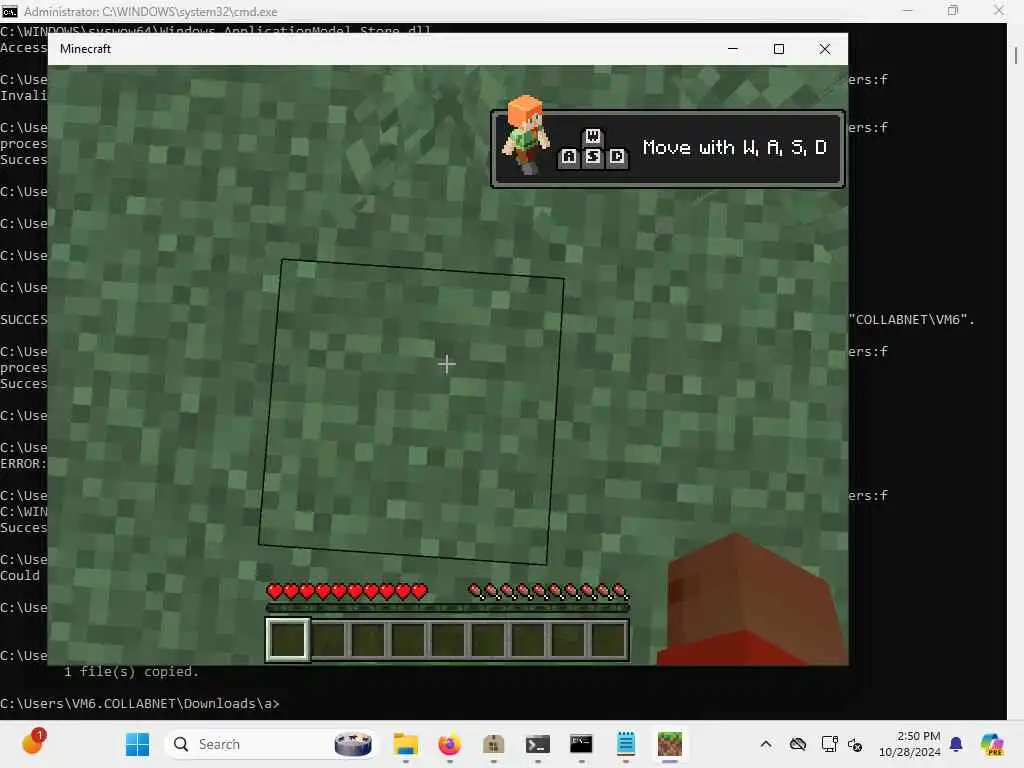Open File Explorer from the taskbar
The image size is (1024, 768).
pos(406,744)
